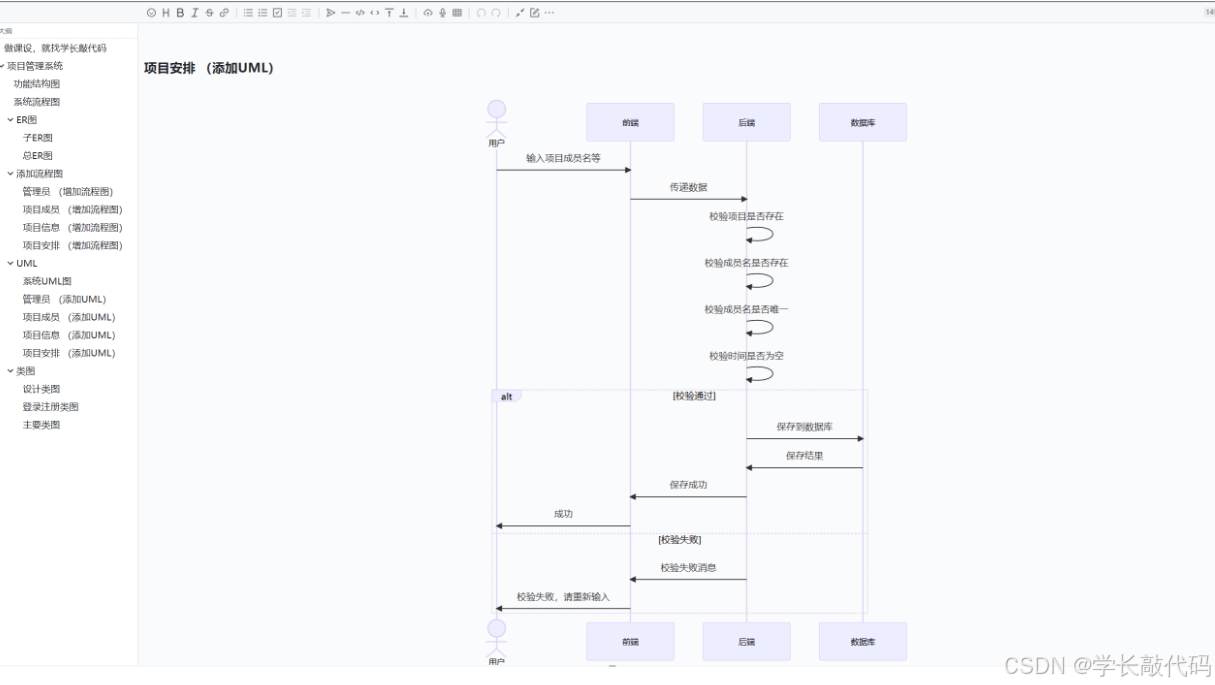Indent the current list item
The height and width of the screenshot is (685, 1215).
tap(306, 13)
